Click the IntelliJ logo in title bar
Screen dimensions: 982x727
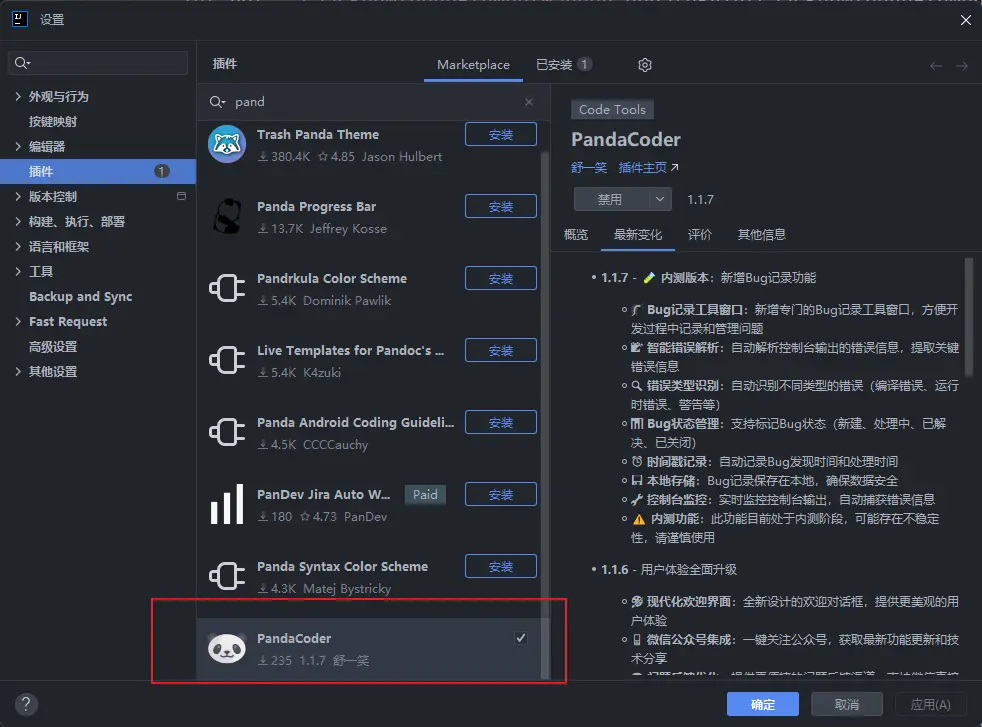point(20,19)
